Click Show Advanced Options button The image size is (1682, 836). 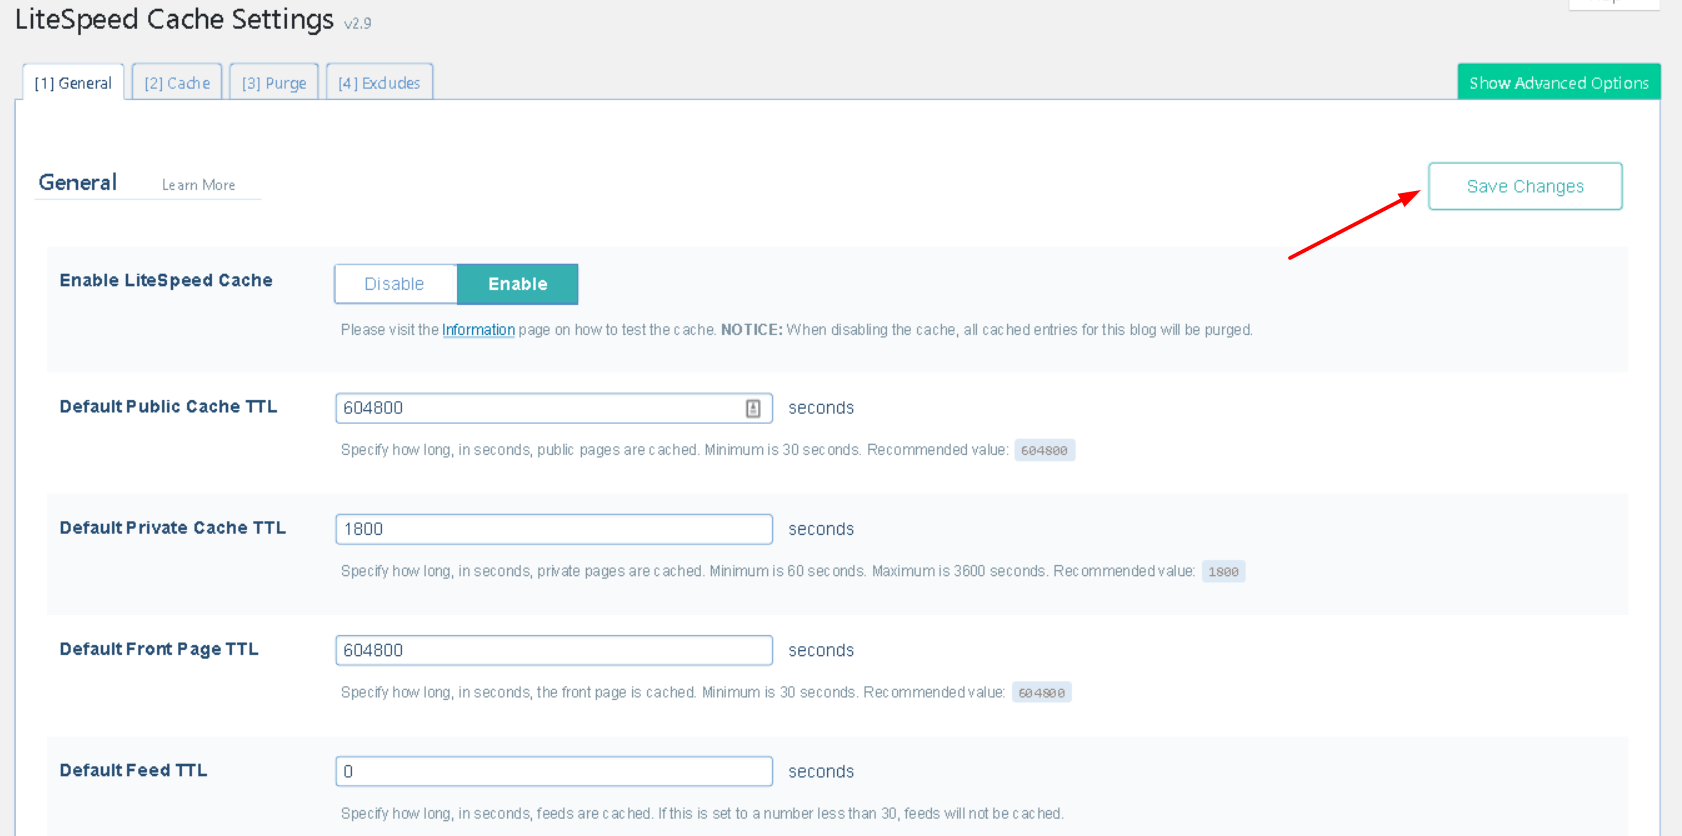coord(1558,82)
